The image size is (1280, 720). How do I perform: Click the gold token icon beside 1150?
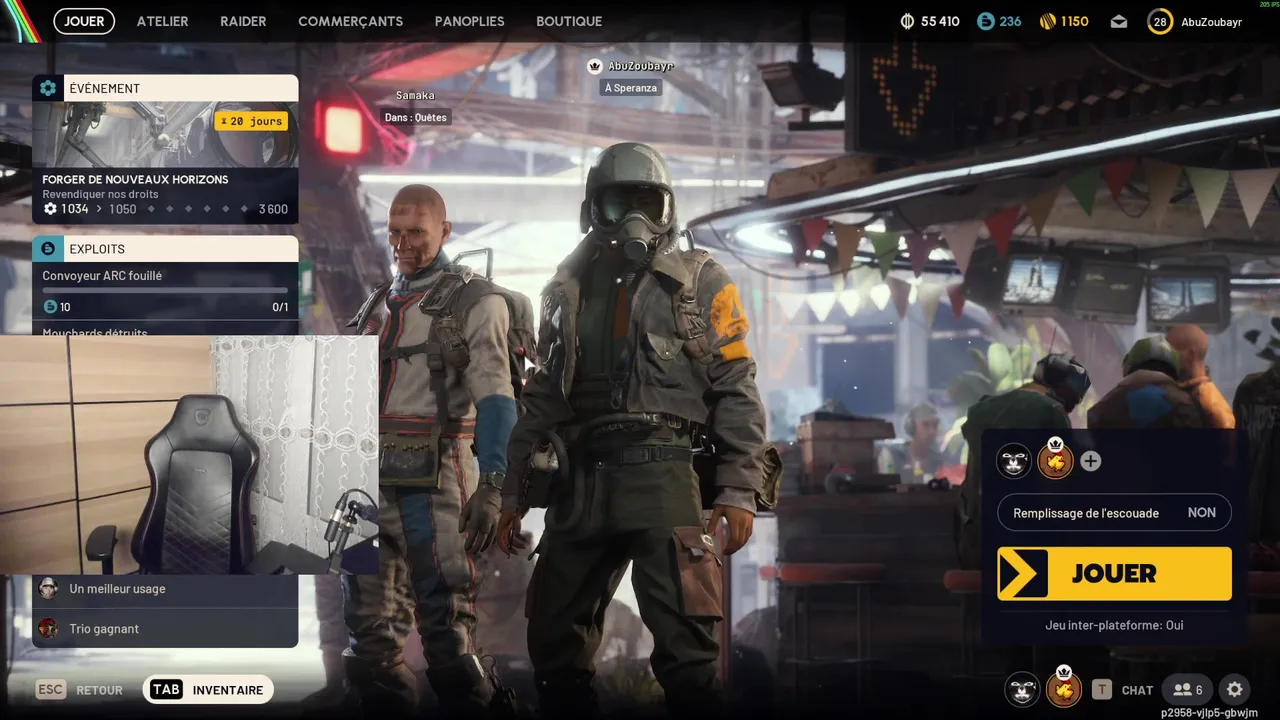1048,21
